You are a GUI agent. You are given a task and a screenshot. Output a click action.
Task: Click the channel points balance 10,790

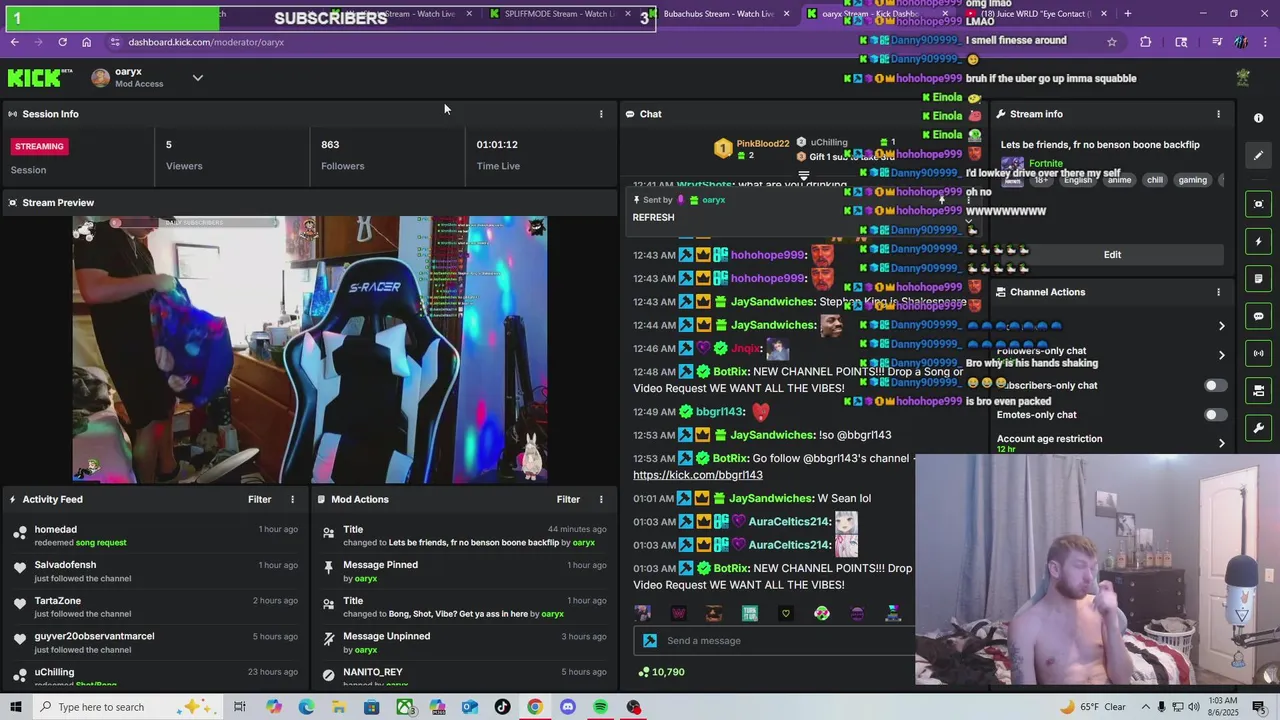[x=661, y=672]
